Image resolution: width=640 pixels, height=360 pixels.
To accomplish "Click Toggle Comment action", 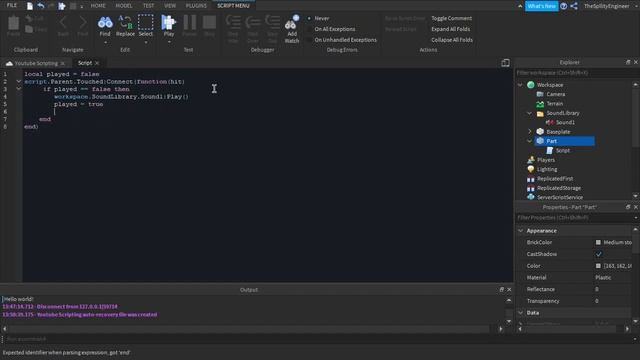I will tap(451, 18).
